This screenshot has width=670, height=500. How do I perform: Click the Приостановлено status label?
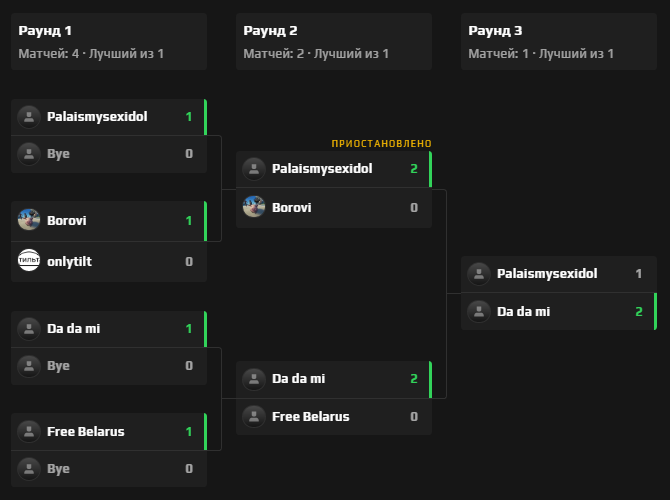coord(381,144)
